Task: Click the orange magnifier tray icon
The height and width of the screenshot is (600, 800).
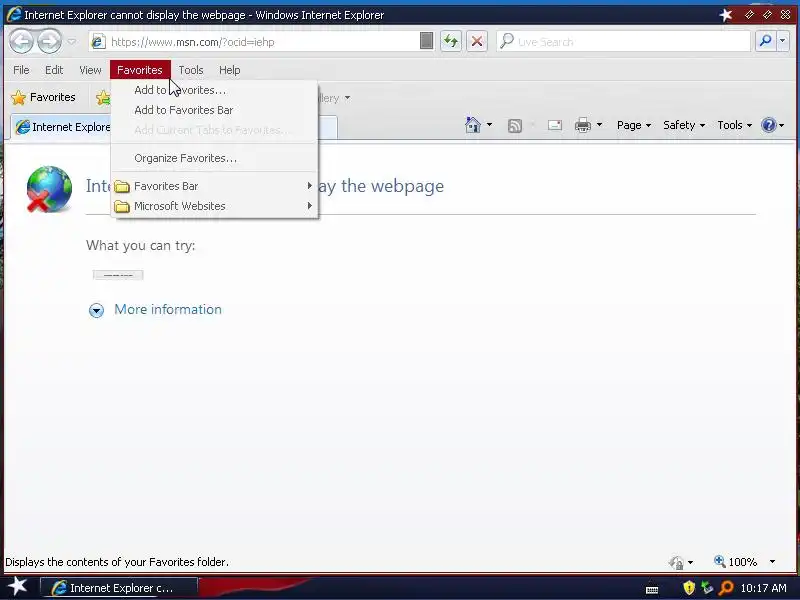Action: point(725,588)
